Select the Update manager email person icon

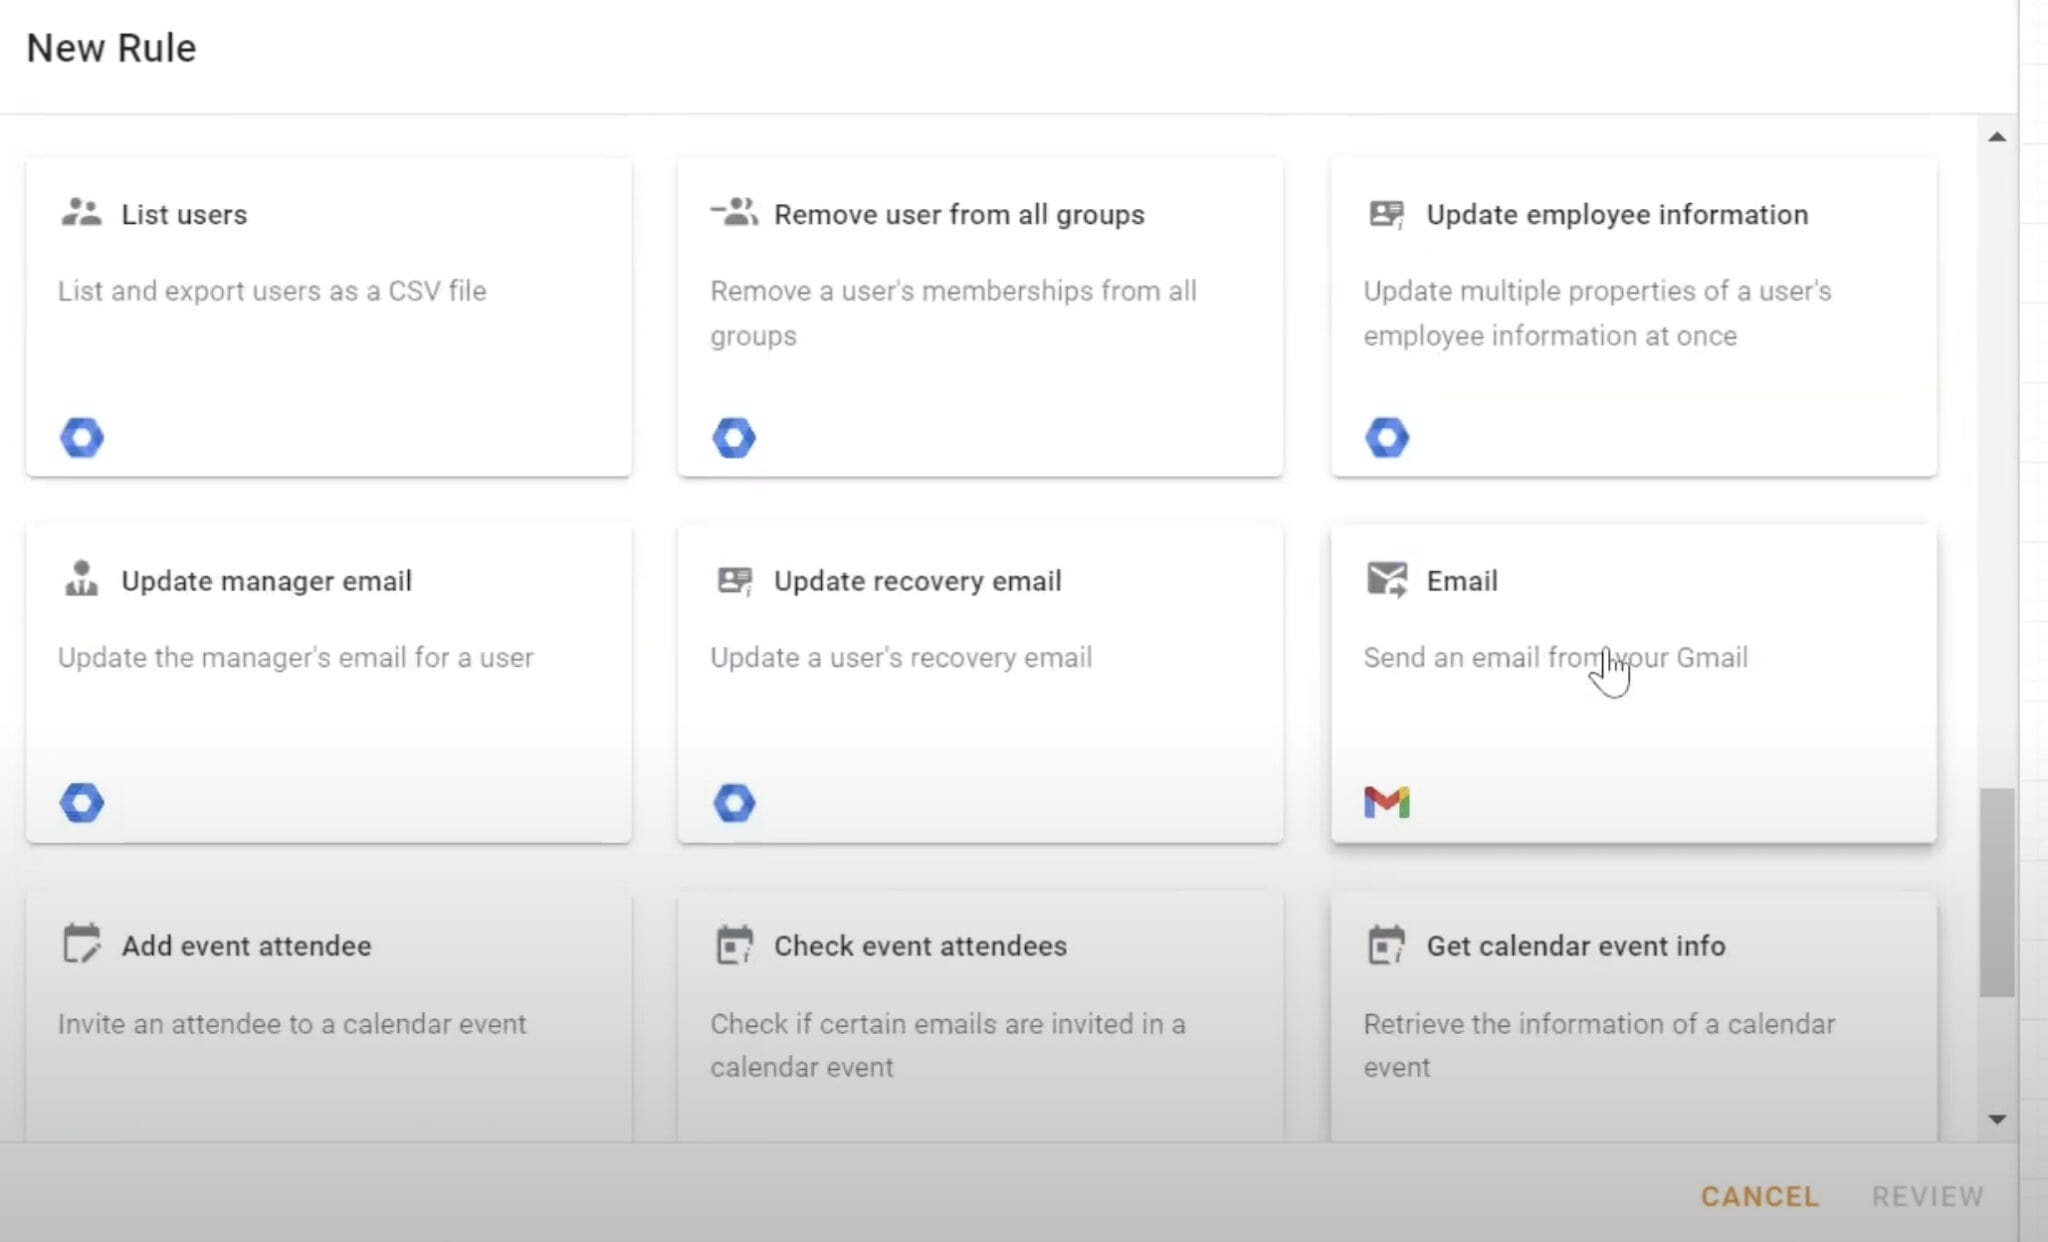coord(82,579)
